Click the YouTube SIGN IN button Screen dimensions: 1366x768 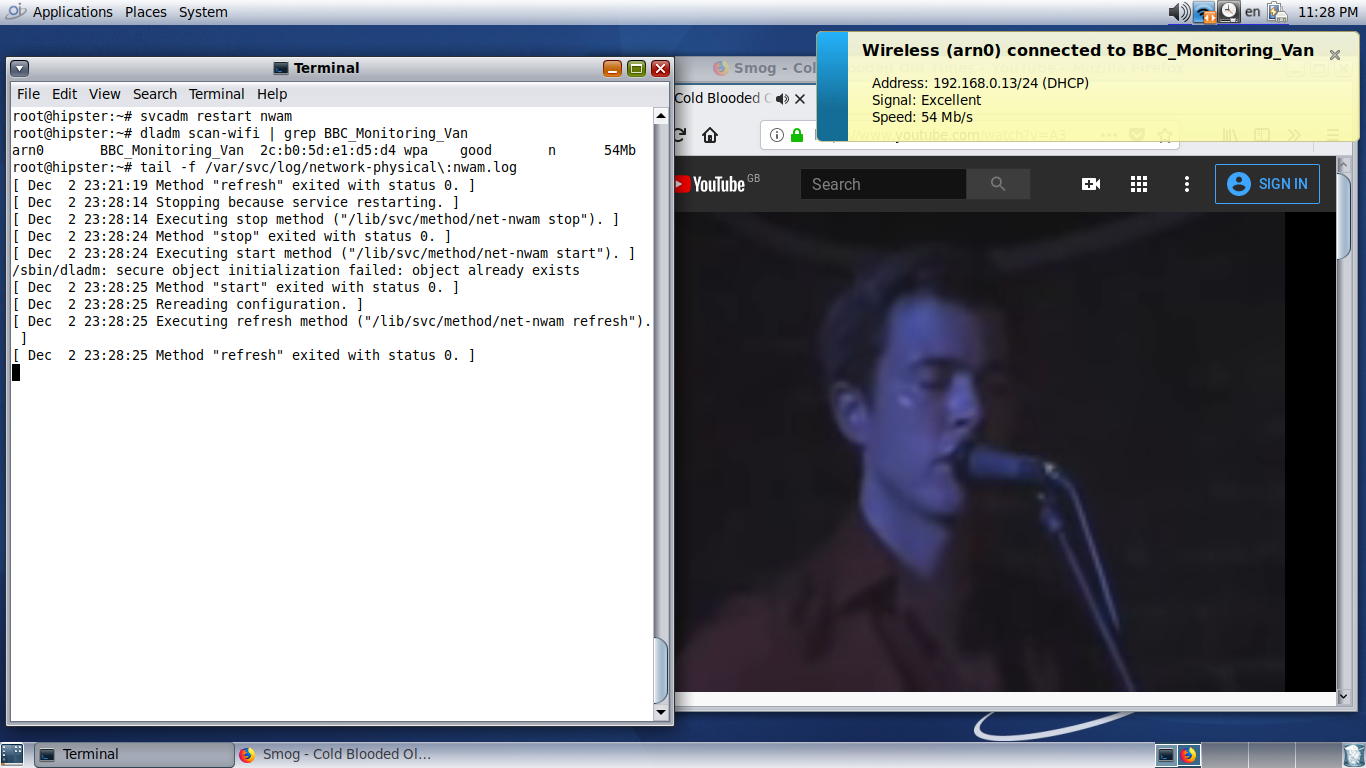tap(1267, 184)
